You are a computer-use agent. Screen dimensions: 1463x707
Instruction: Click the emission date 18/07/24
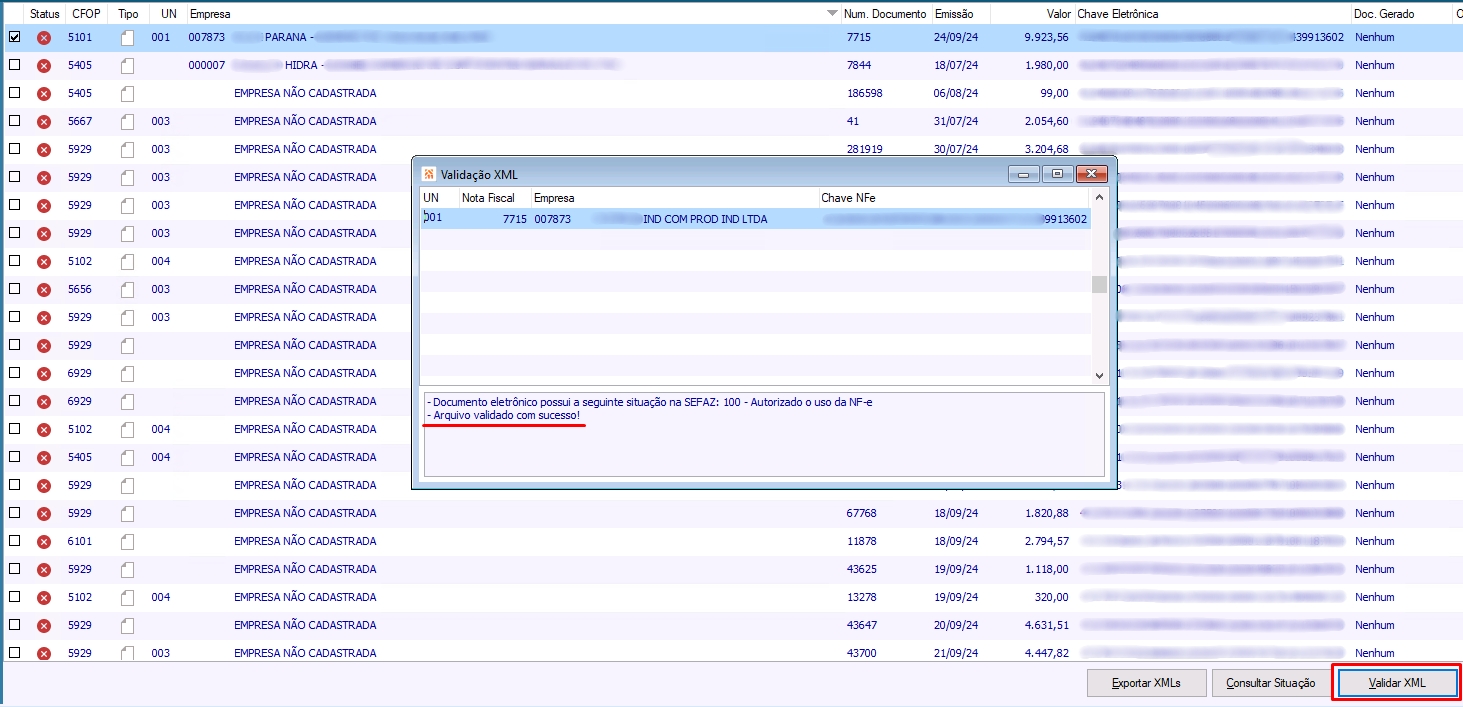[956, 65]
